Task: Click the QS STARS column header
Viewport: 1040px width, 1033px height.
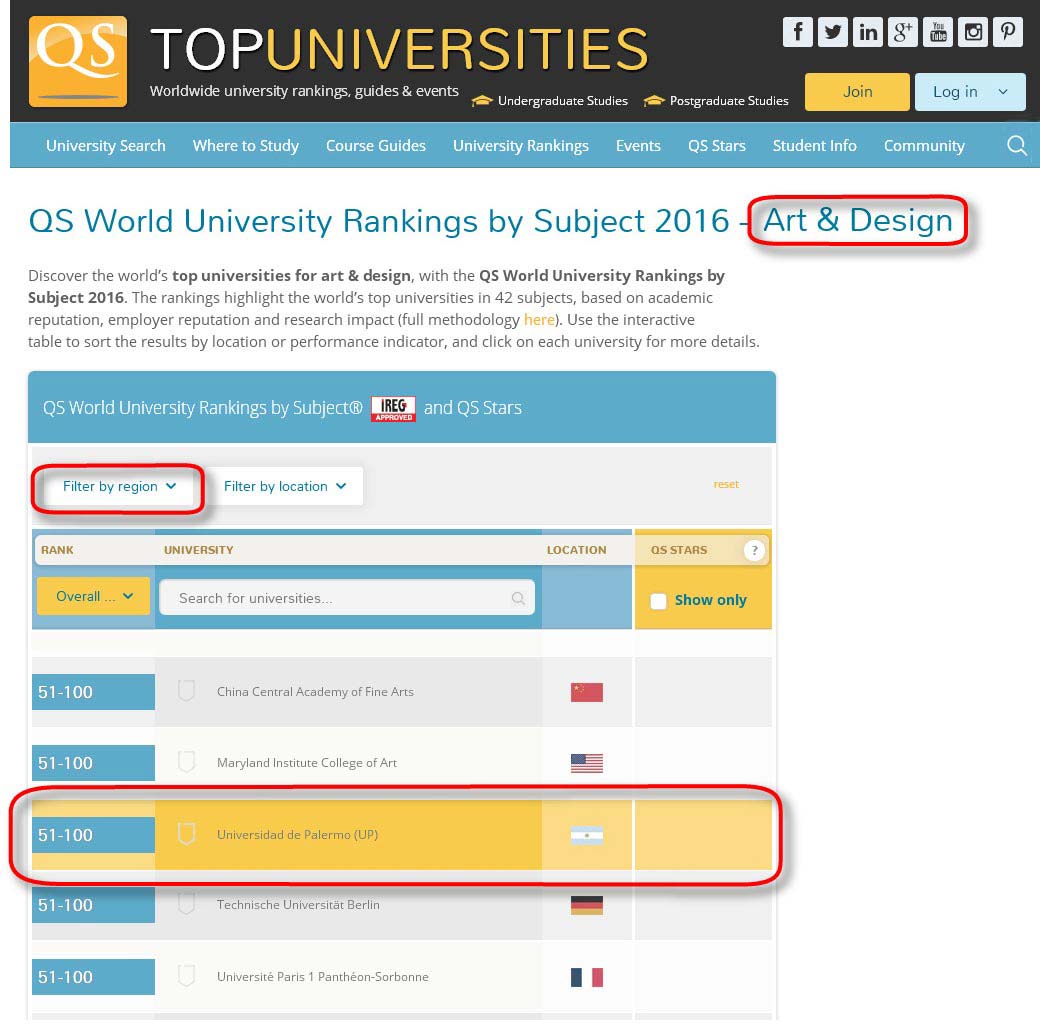Action: 679,550
